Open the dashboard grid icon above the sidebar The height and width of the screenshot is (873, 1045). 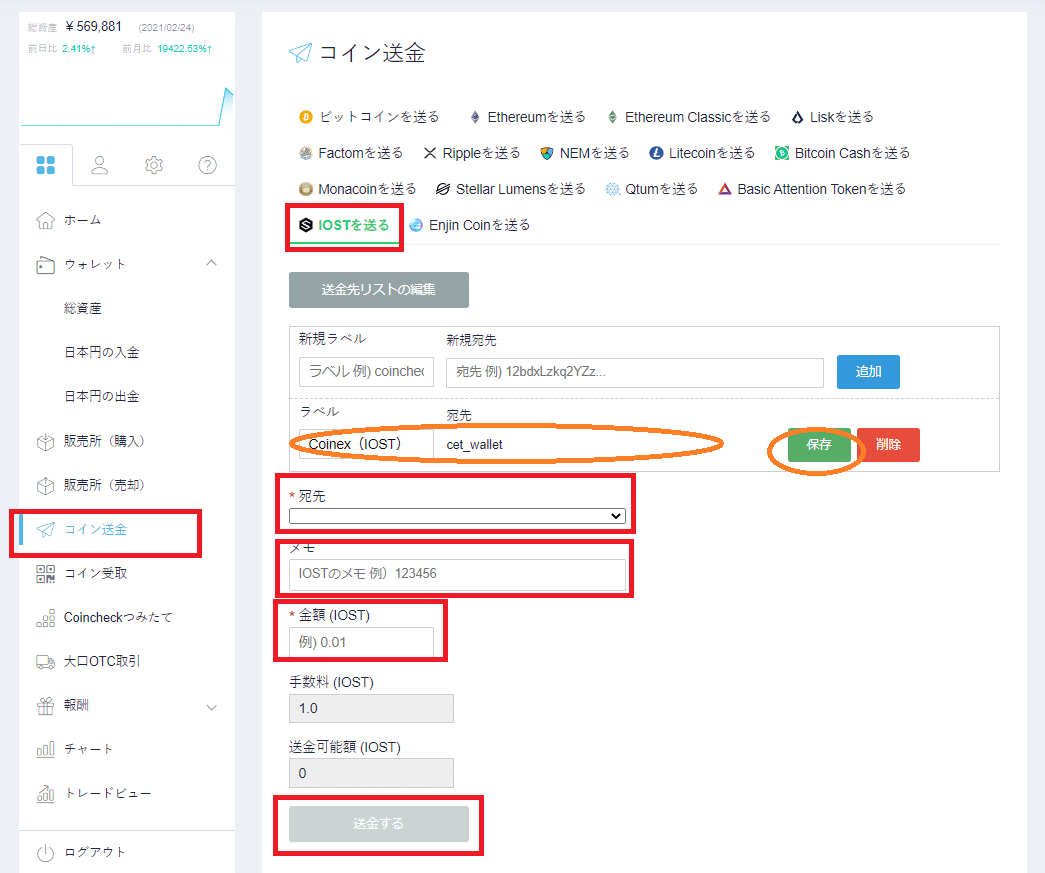[x=47, y=164]
